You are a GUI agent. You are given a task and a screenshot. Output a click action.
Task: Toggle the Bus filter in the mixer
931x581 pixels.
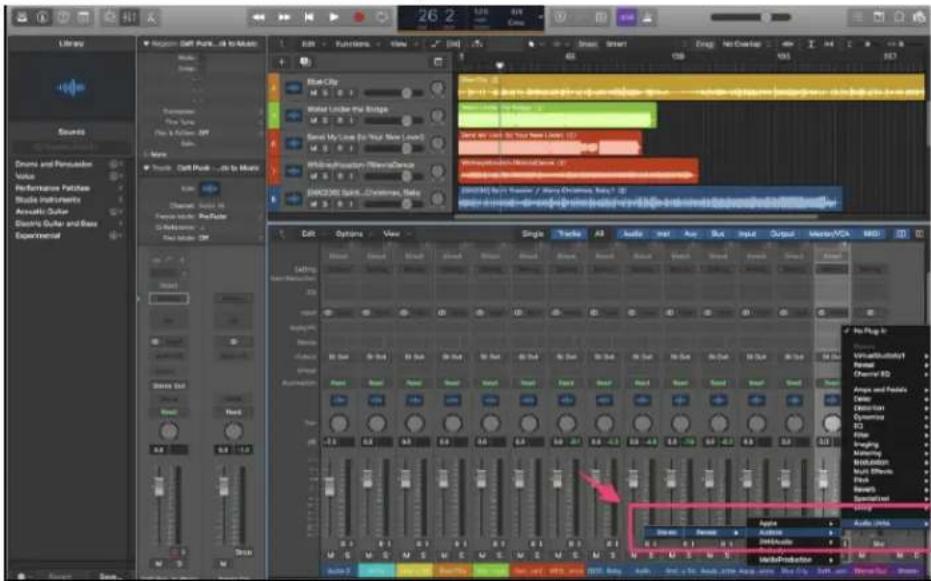(x=717, y=234)
